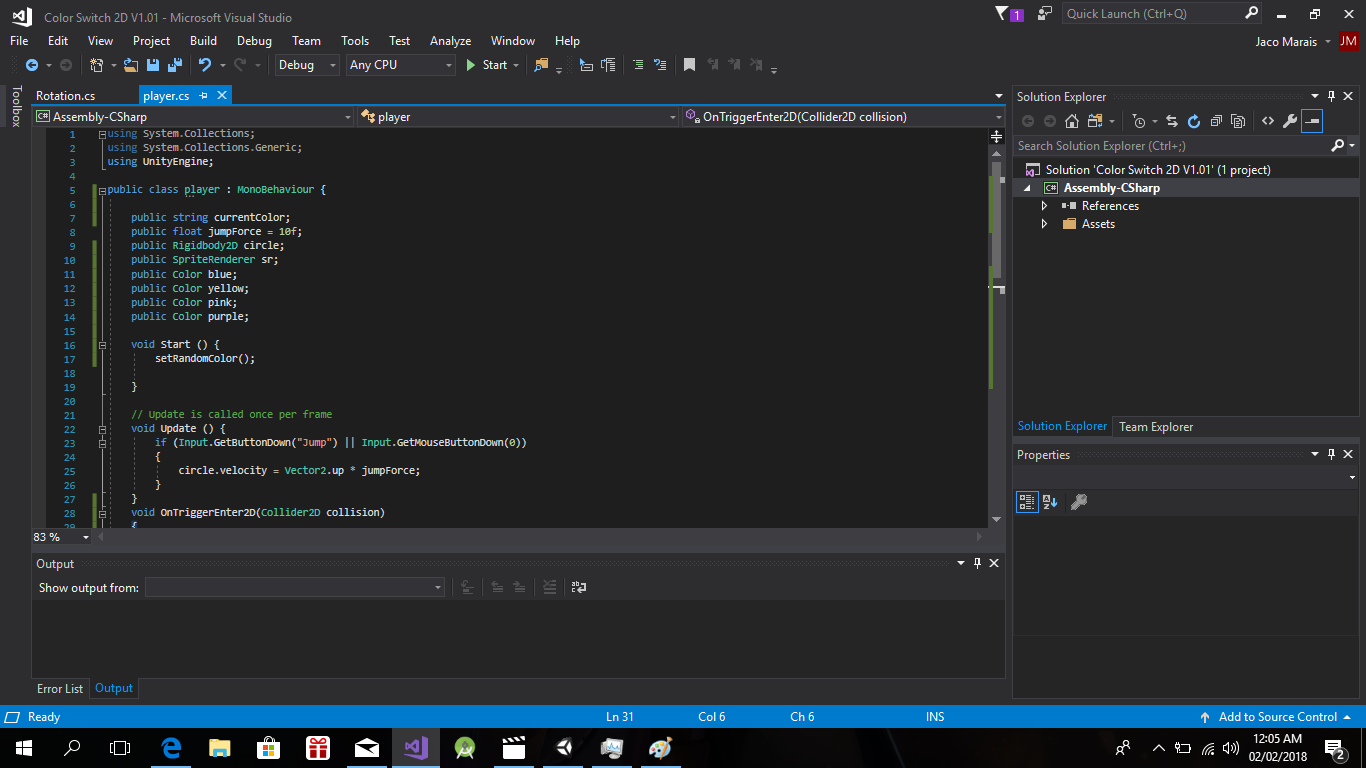
Task: Open Unity from the Windows taskbar
Action: pyautogui.click(x=564, y=748)
